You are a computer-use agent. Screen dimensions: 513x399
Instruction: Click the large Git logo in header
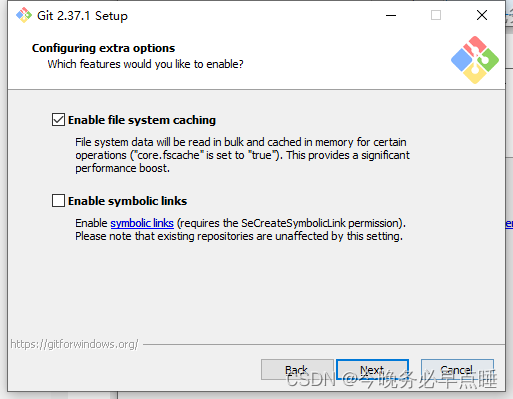pos(475,60)
